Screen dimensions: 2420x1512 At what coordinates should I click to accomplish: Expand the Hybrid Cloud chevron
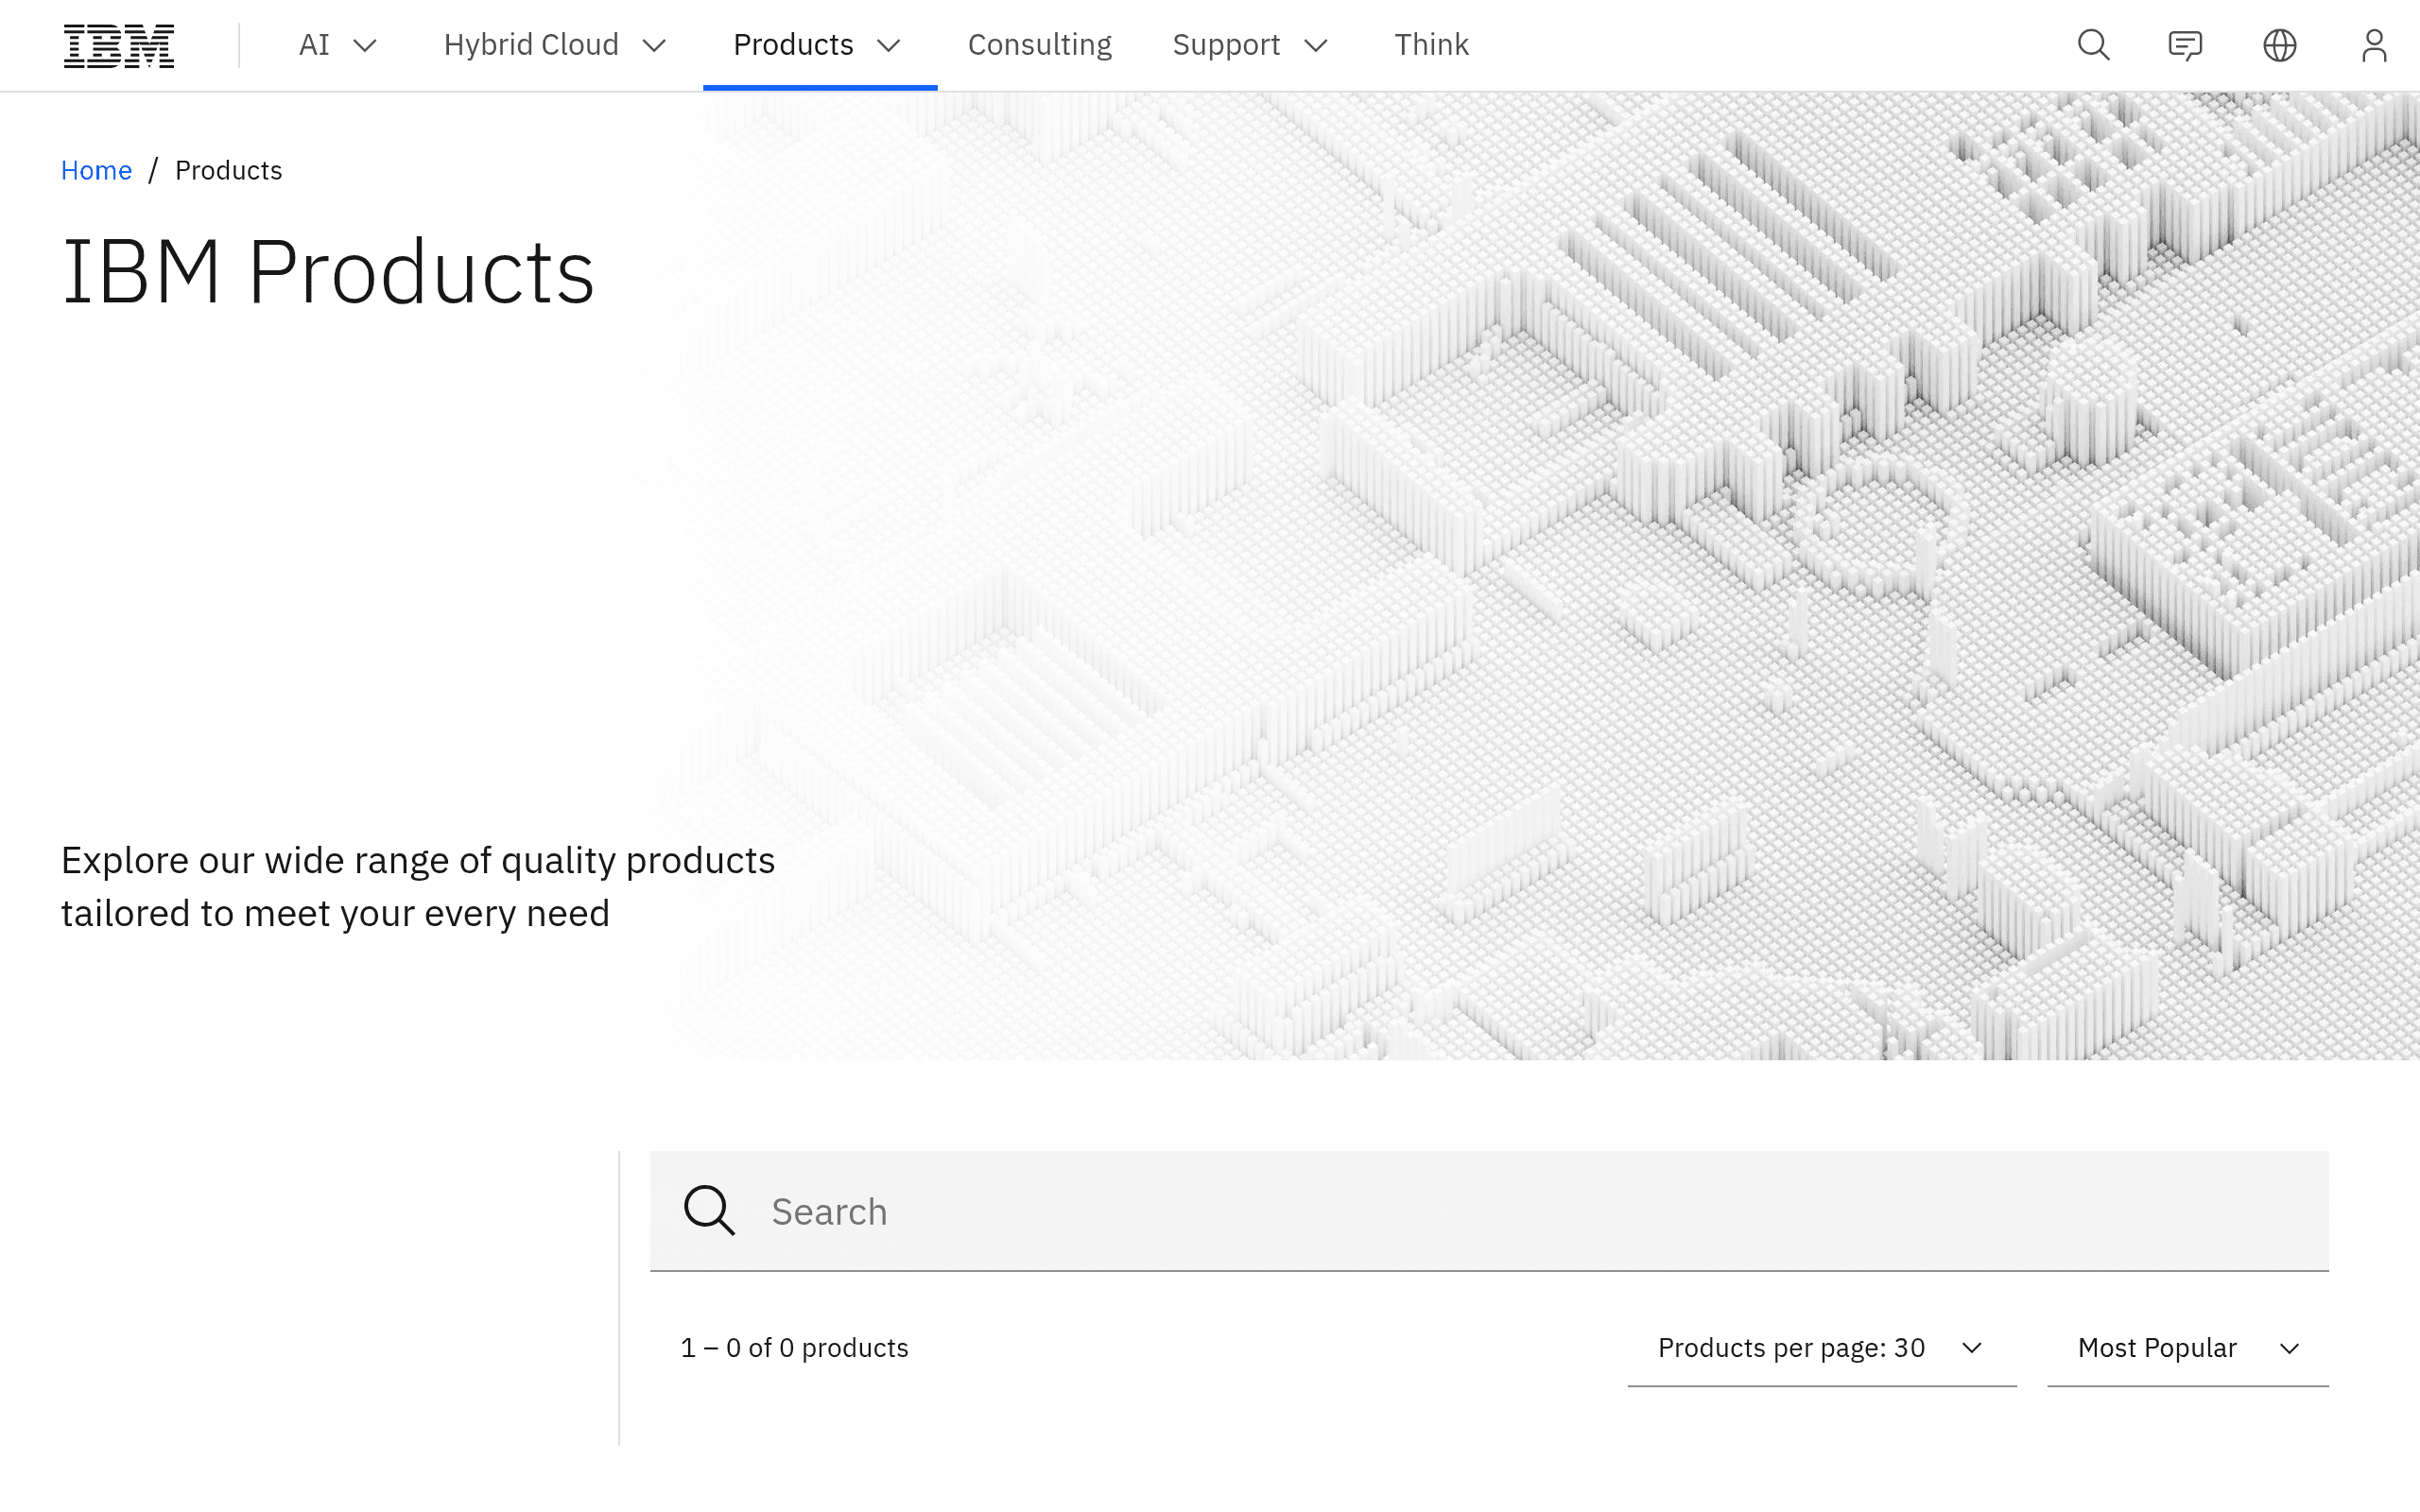(654, 46)
